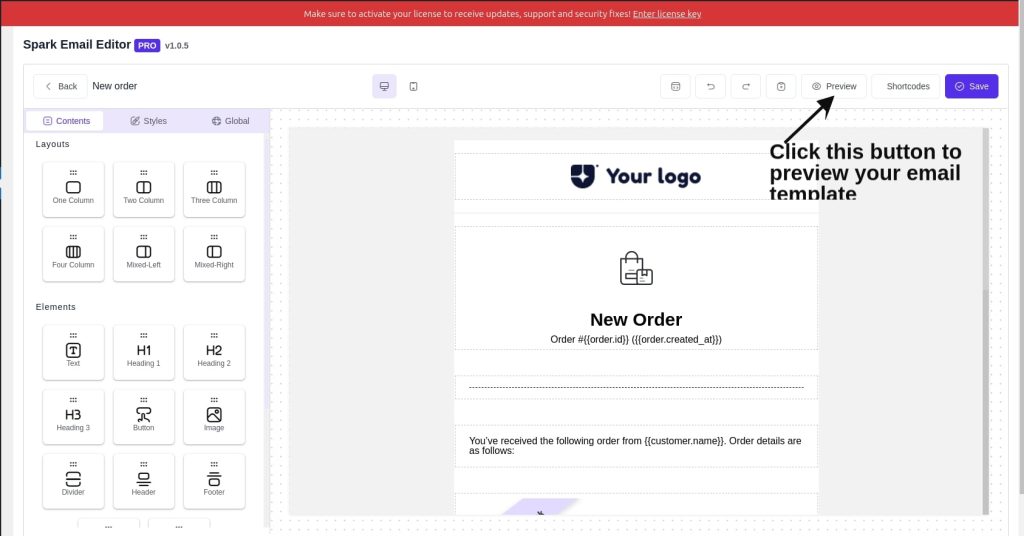1024x536 pixels.
Task: Click the undo arrow icon
Action: click(711, 86)
